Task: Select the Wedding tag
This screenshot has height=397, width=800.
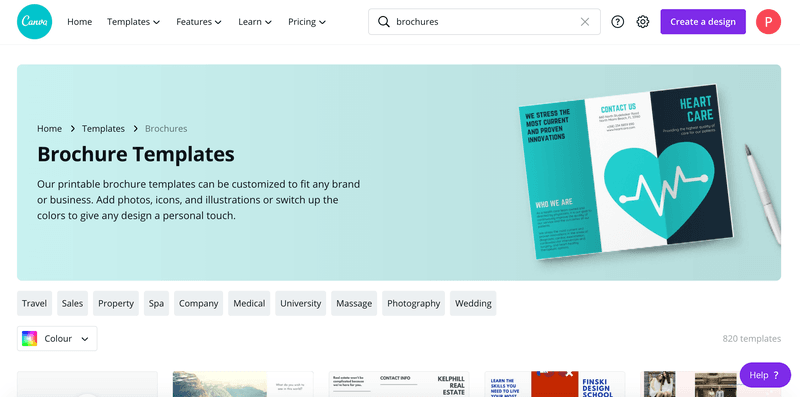Action: point(473,303)
